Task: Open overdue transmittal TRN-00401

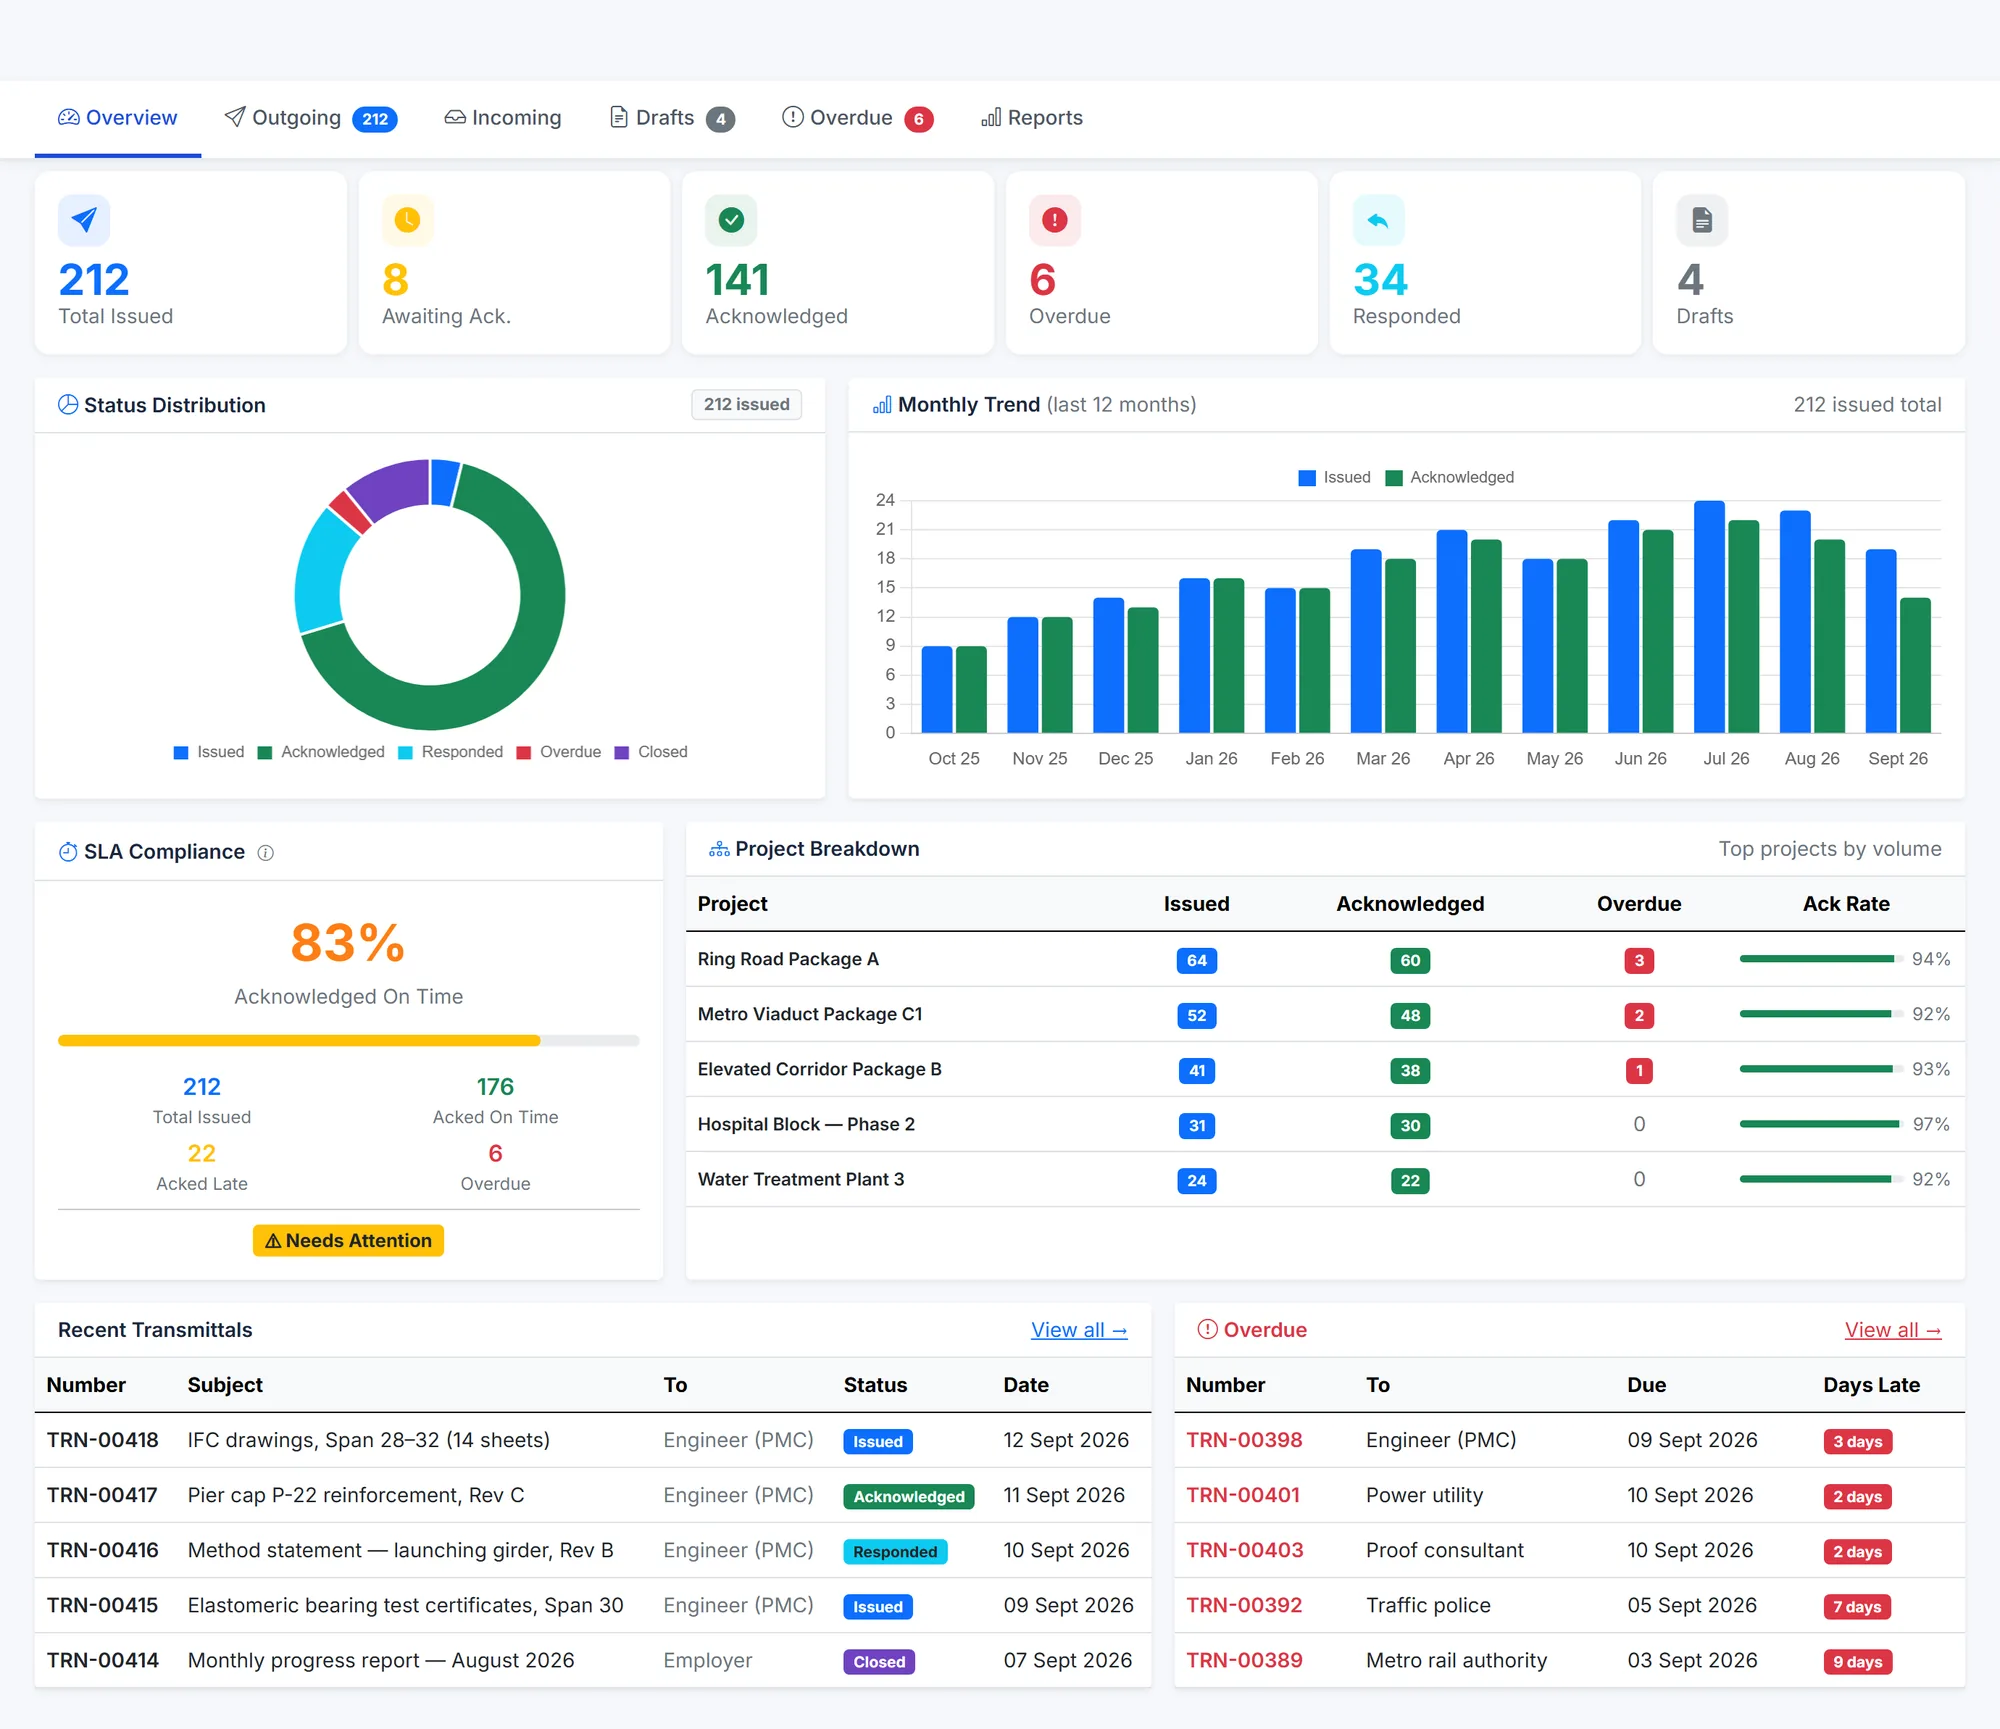Action: pos(1243,1495)
